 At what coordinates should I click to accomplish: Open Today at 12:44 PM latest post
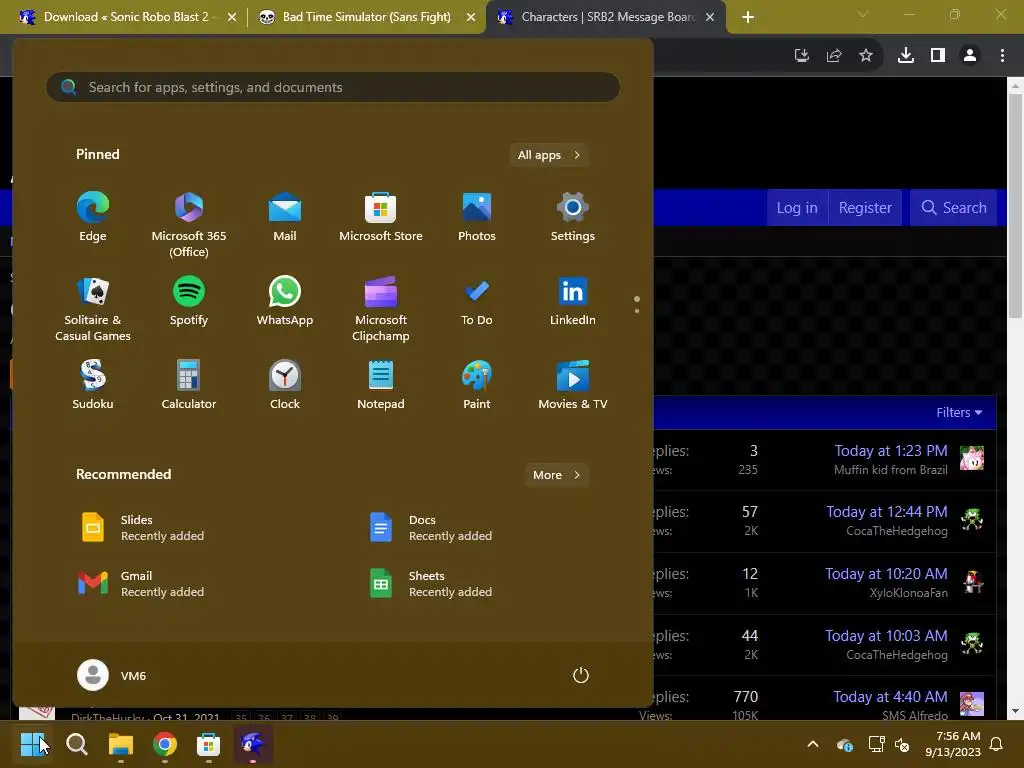click(887, 511)
